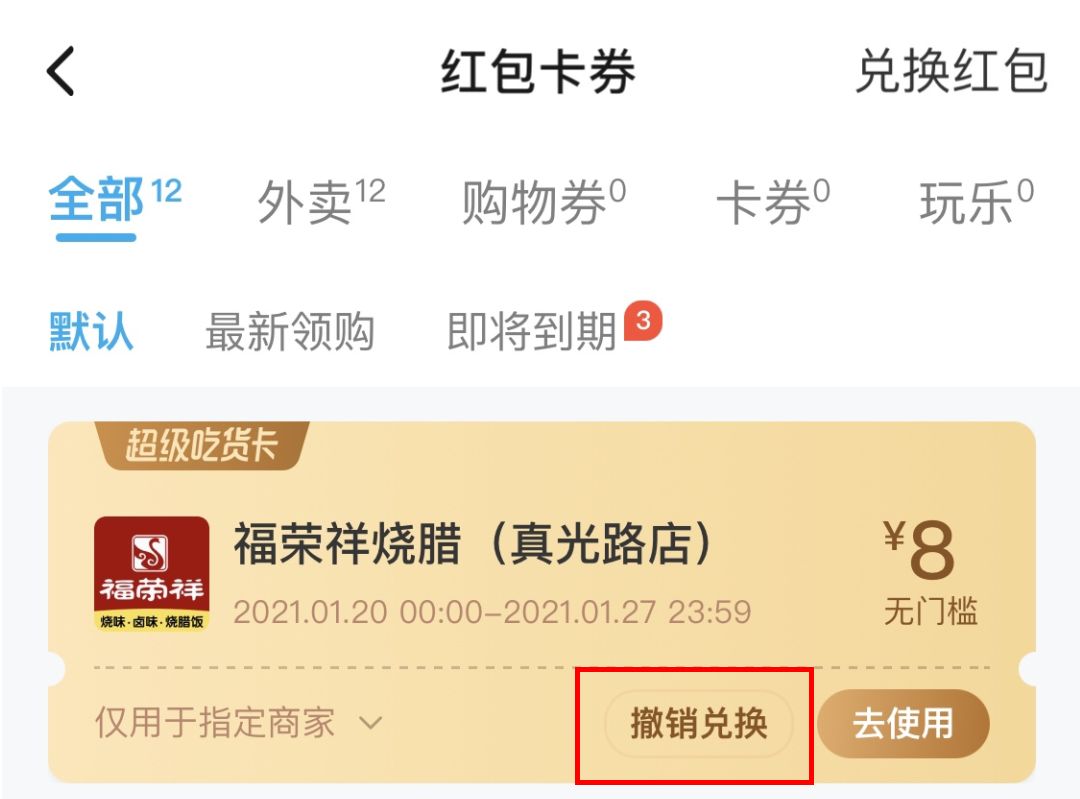1080x799 pixels.
Task: Sort coupons by 默认
Action: (91, 331)
